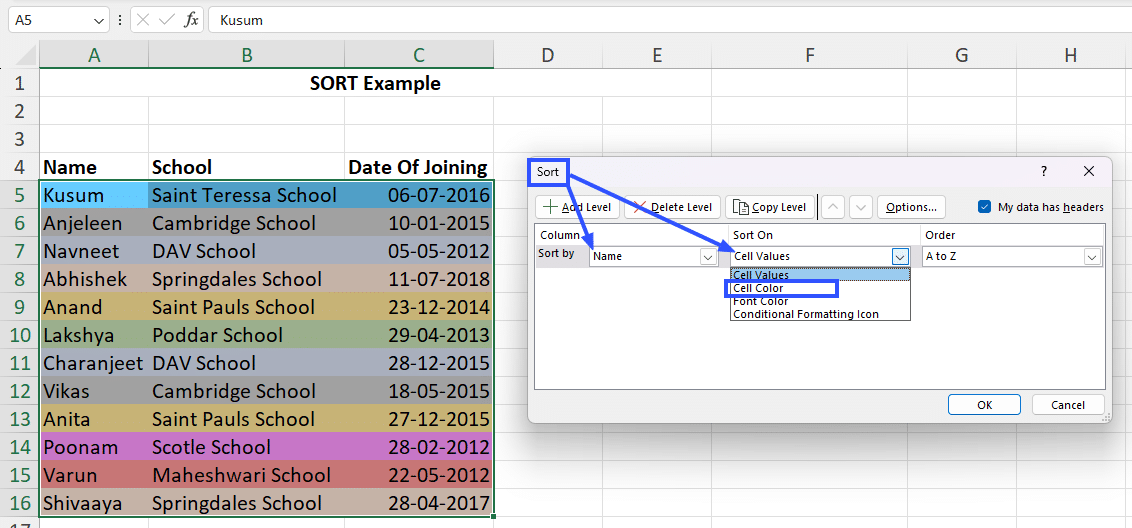Click the Move Down arrow in Sort dialog
Image resolution: width=1132 pixels, height=528 pixels.
pyautogui.click(x=861, y=207)
